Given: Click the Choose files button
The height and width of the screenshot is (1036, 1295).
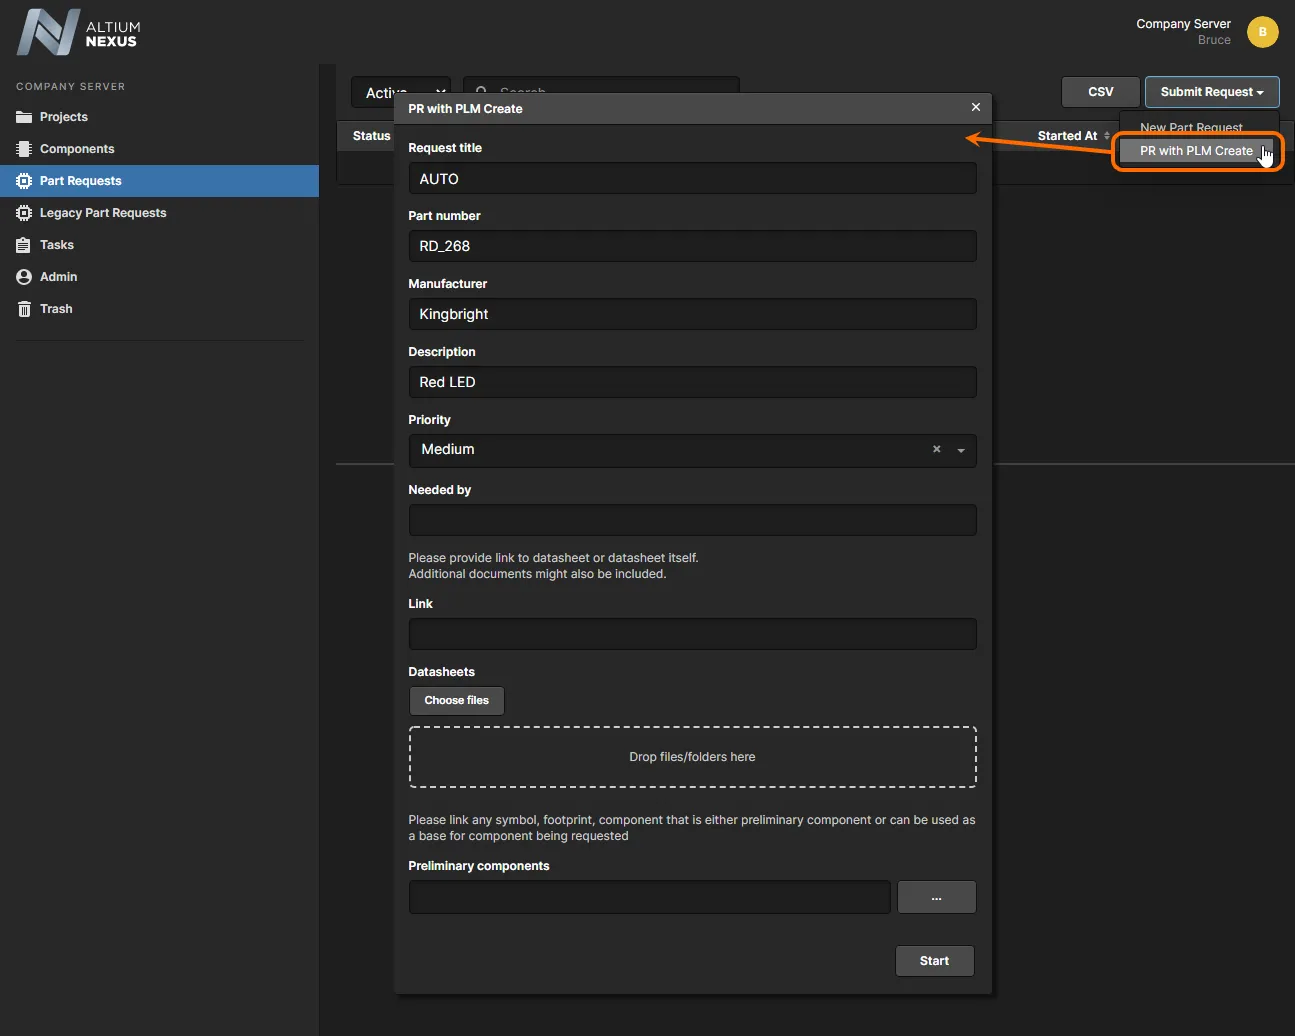Looking at the screenshot, I should point(457,700).
